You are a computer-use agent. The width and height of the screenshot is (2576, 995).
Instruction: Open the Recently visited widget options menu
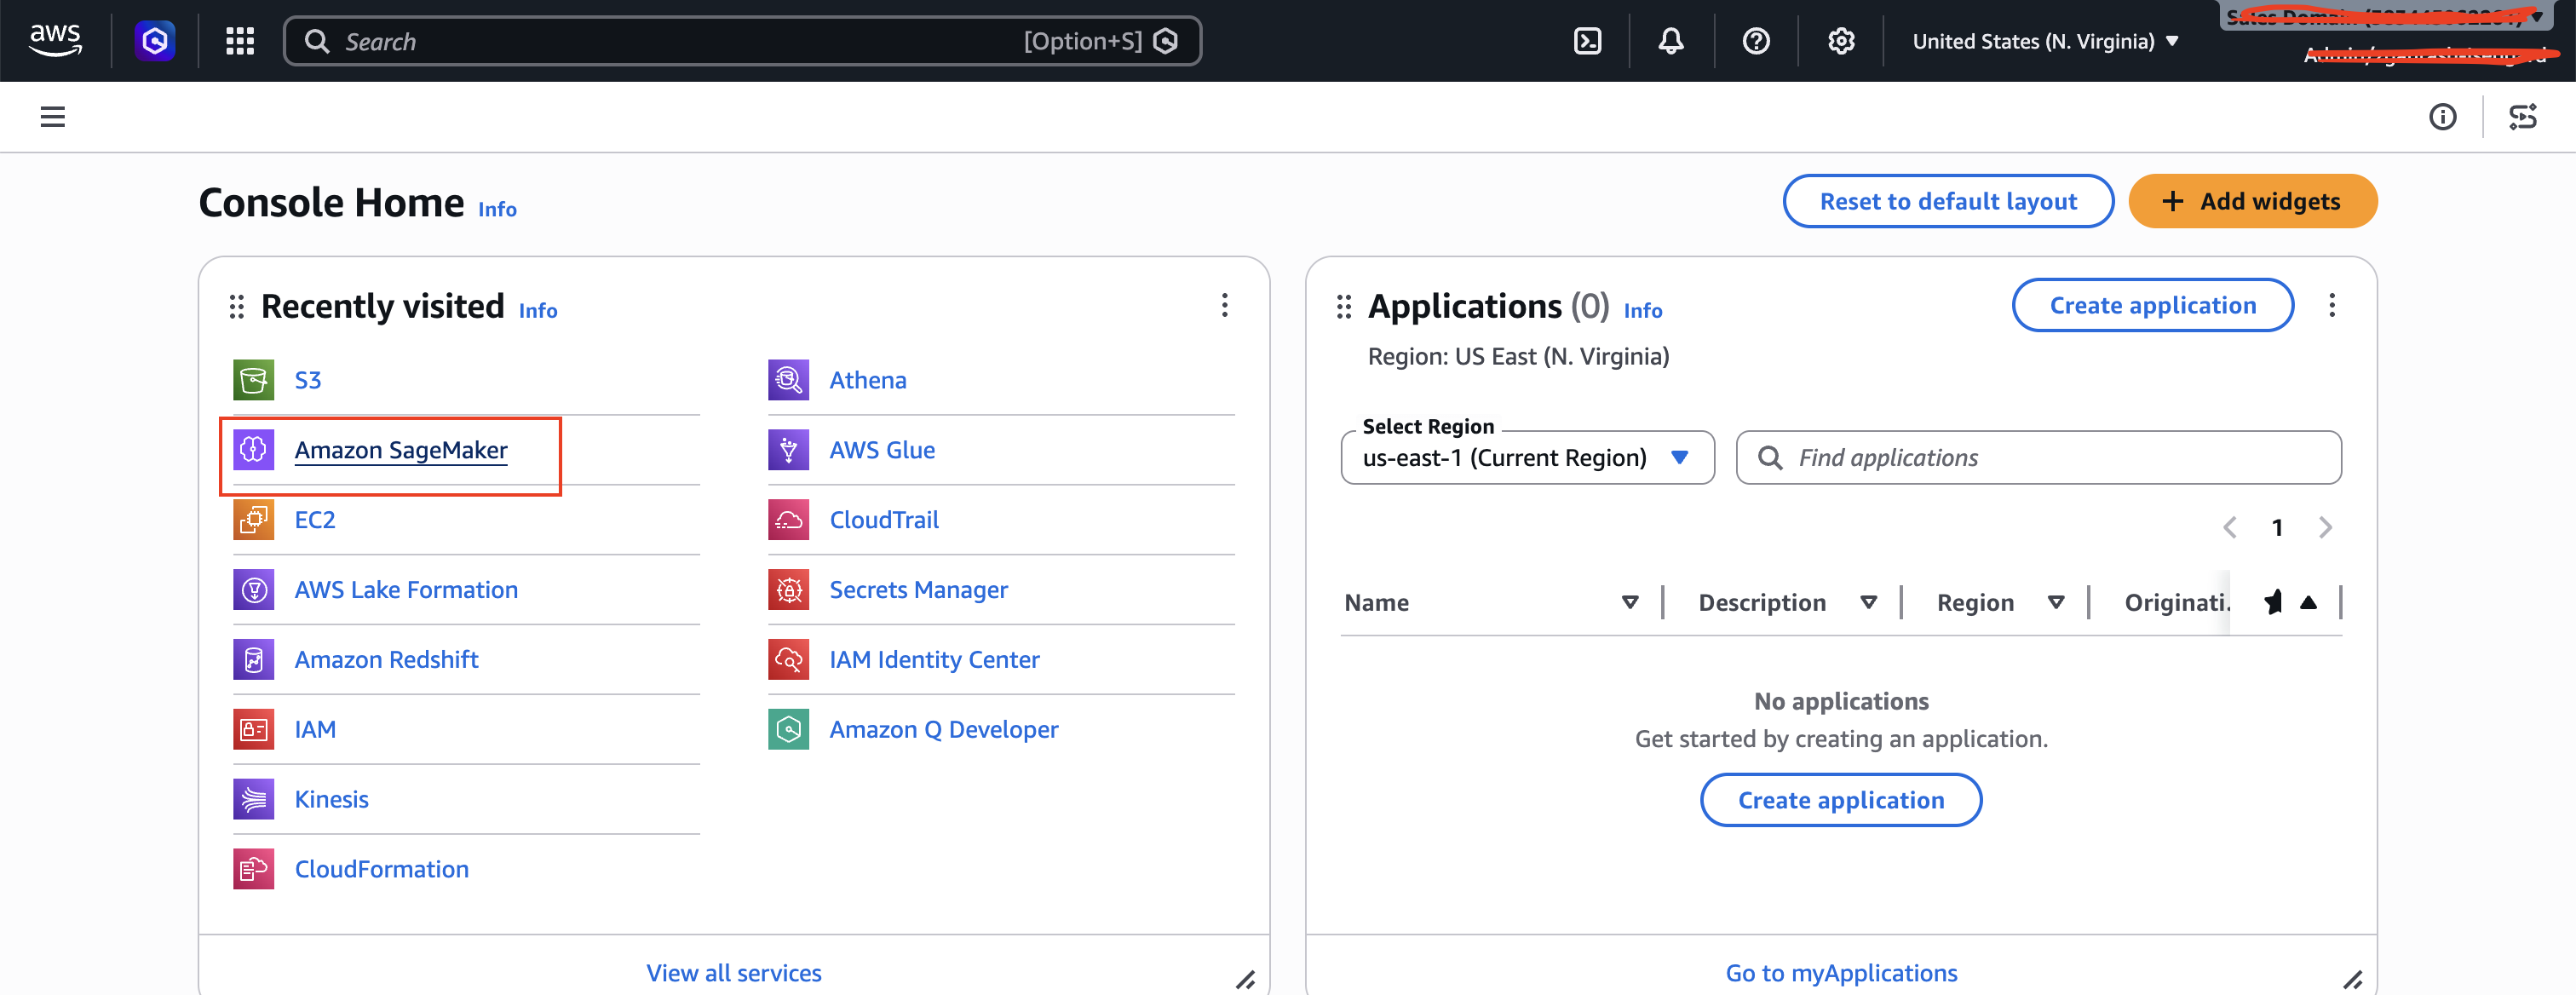tap(1225, 305)
